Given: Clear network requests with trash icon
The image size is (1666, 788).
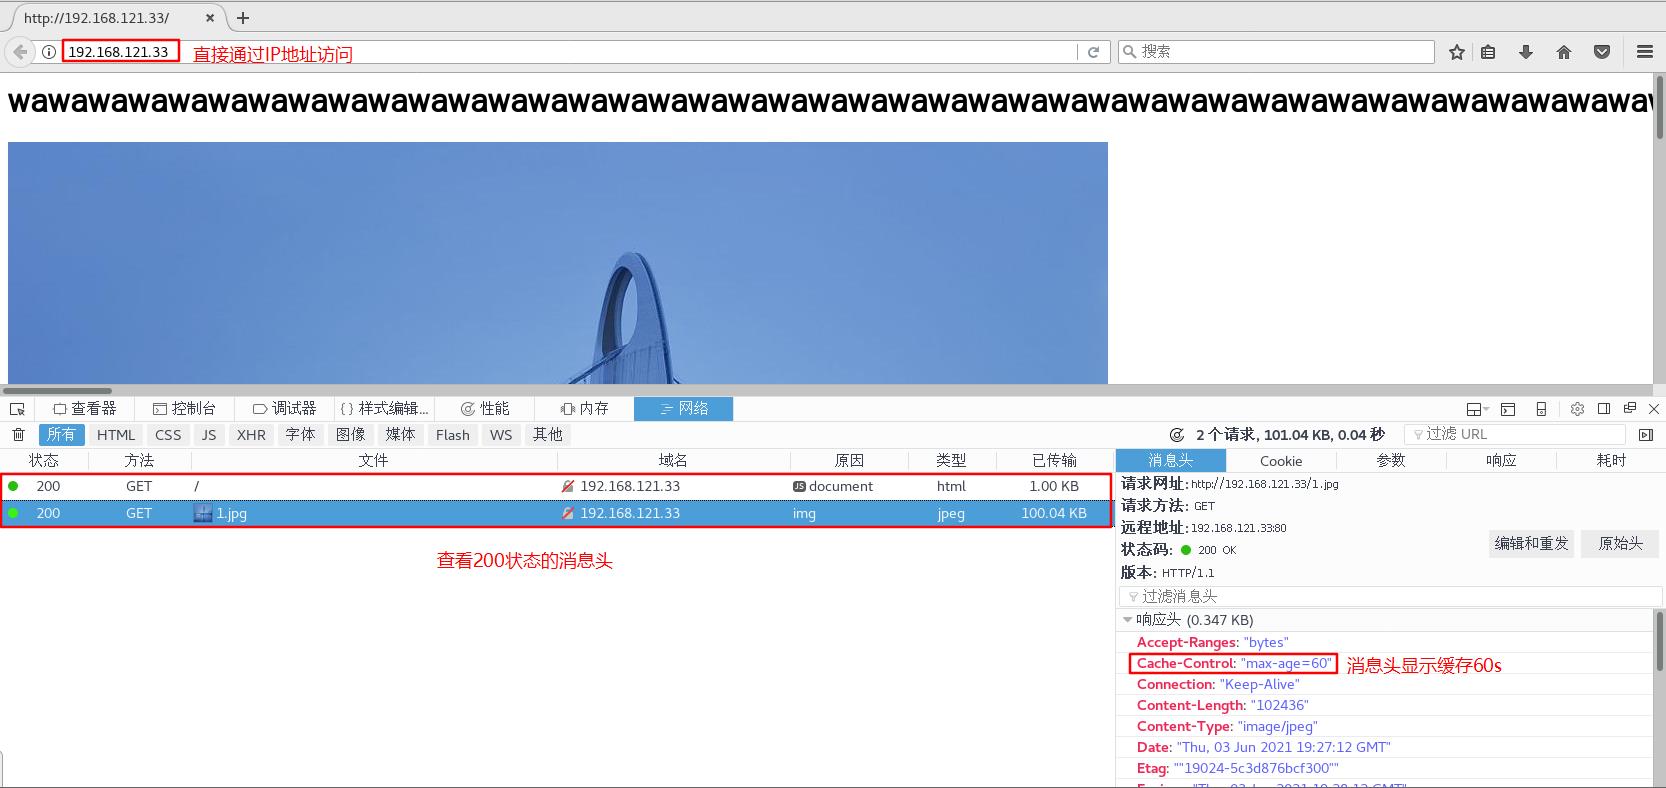Looking at the screenshot, I should (x=18, y=434).
